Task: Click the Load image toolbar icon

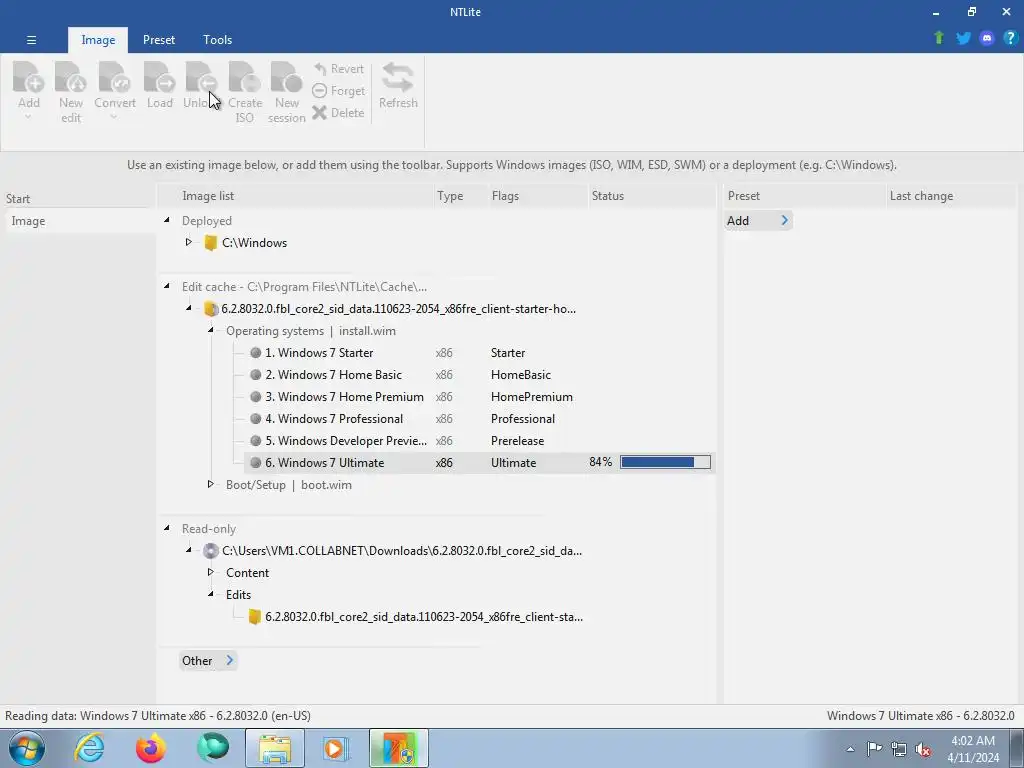Action: point(159,78)
